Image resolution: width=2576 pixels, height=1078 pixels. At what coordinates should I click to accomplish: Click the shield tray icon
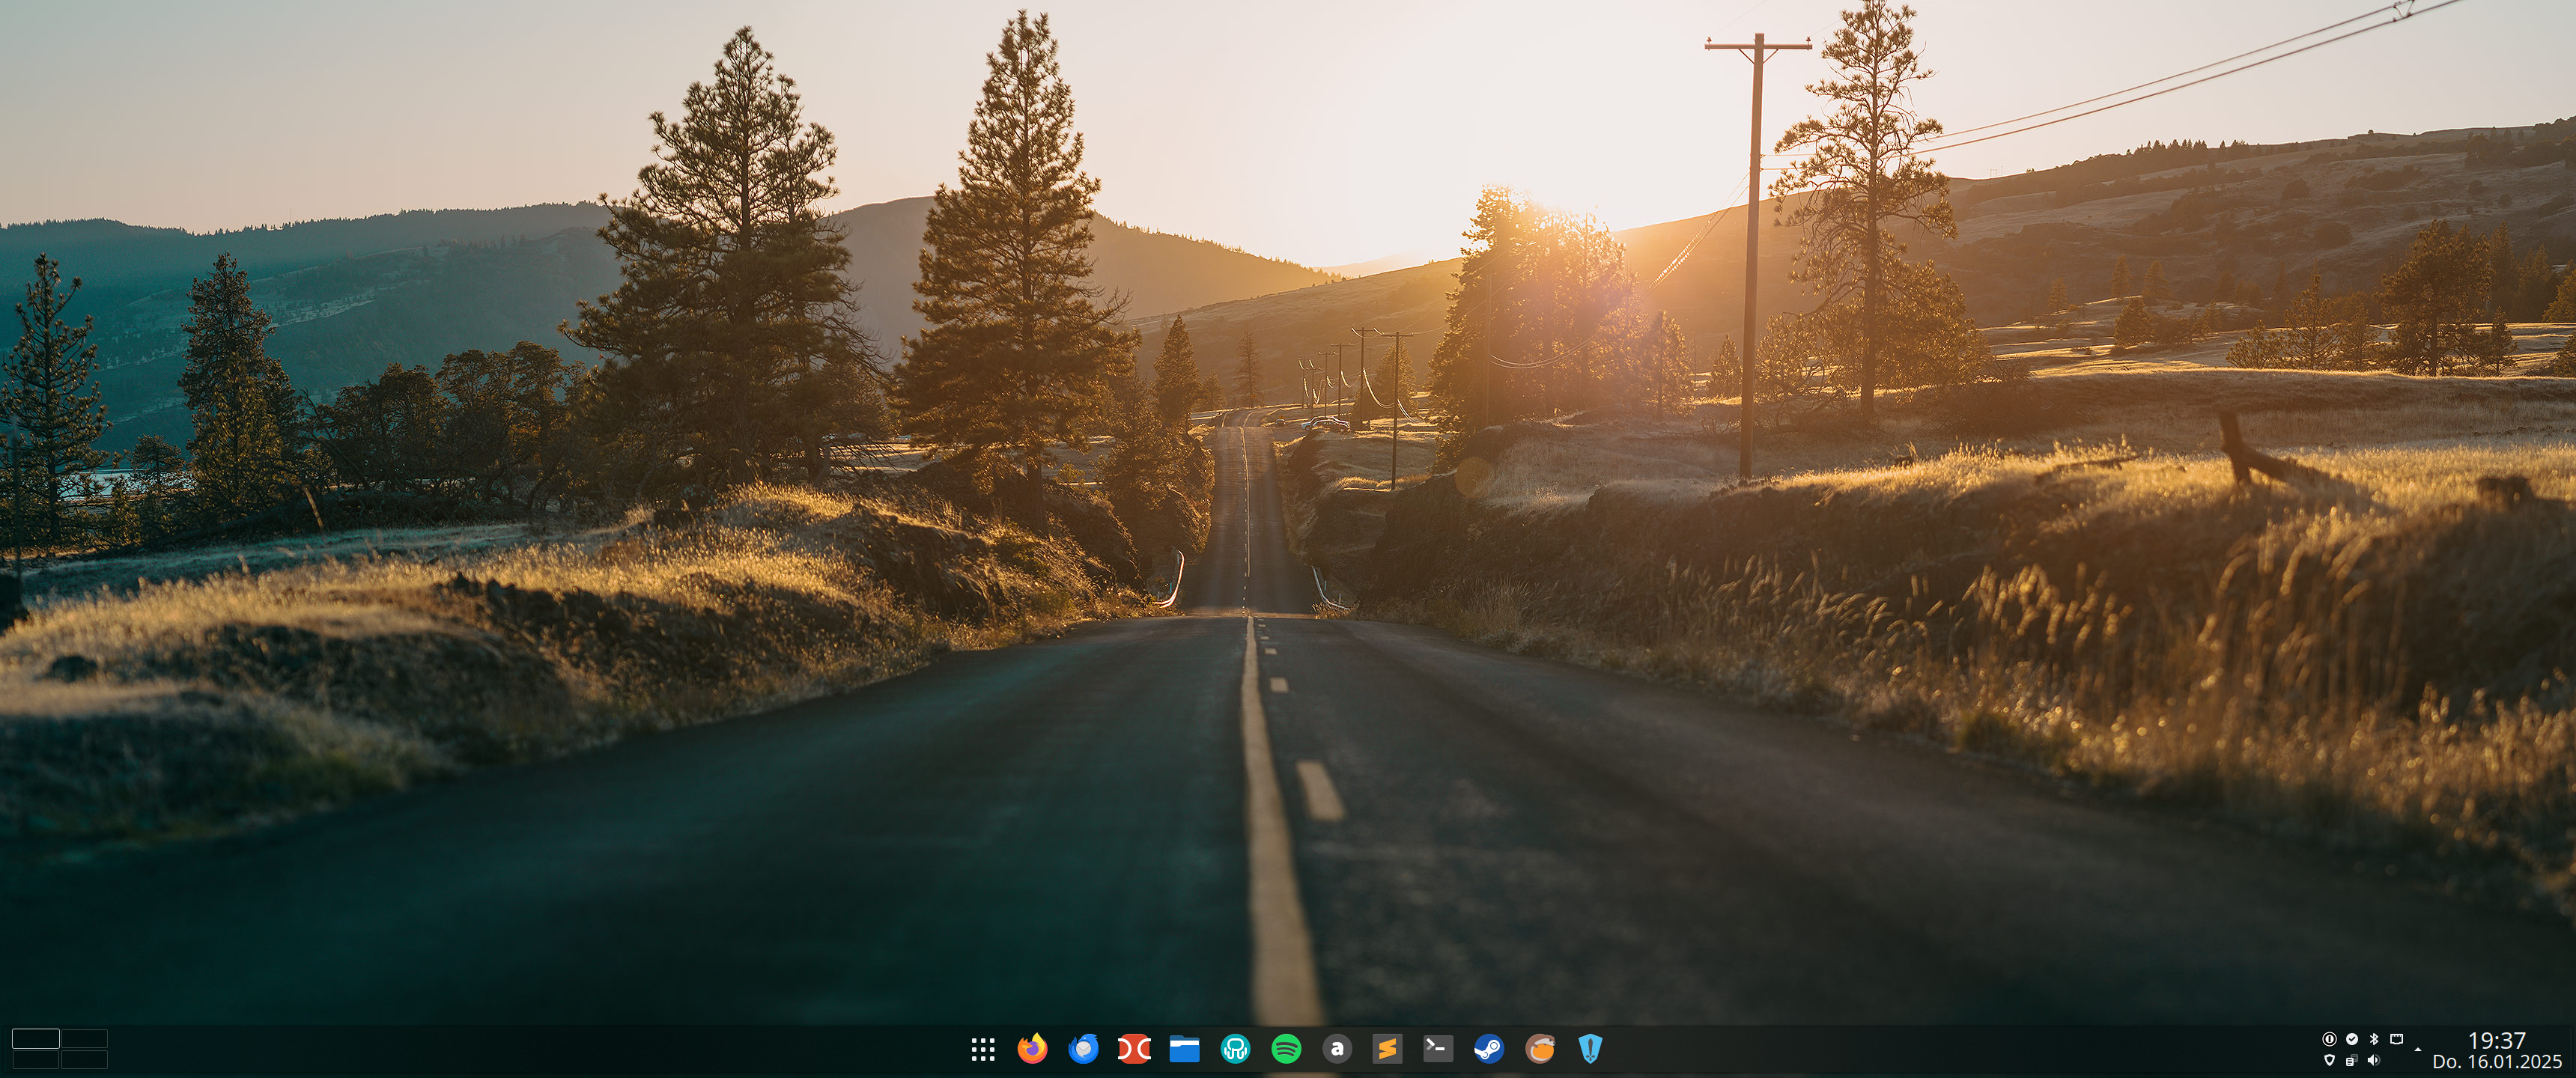(2330, 1060)
